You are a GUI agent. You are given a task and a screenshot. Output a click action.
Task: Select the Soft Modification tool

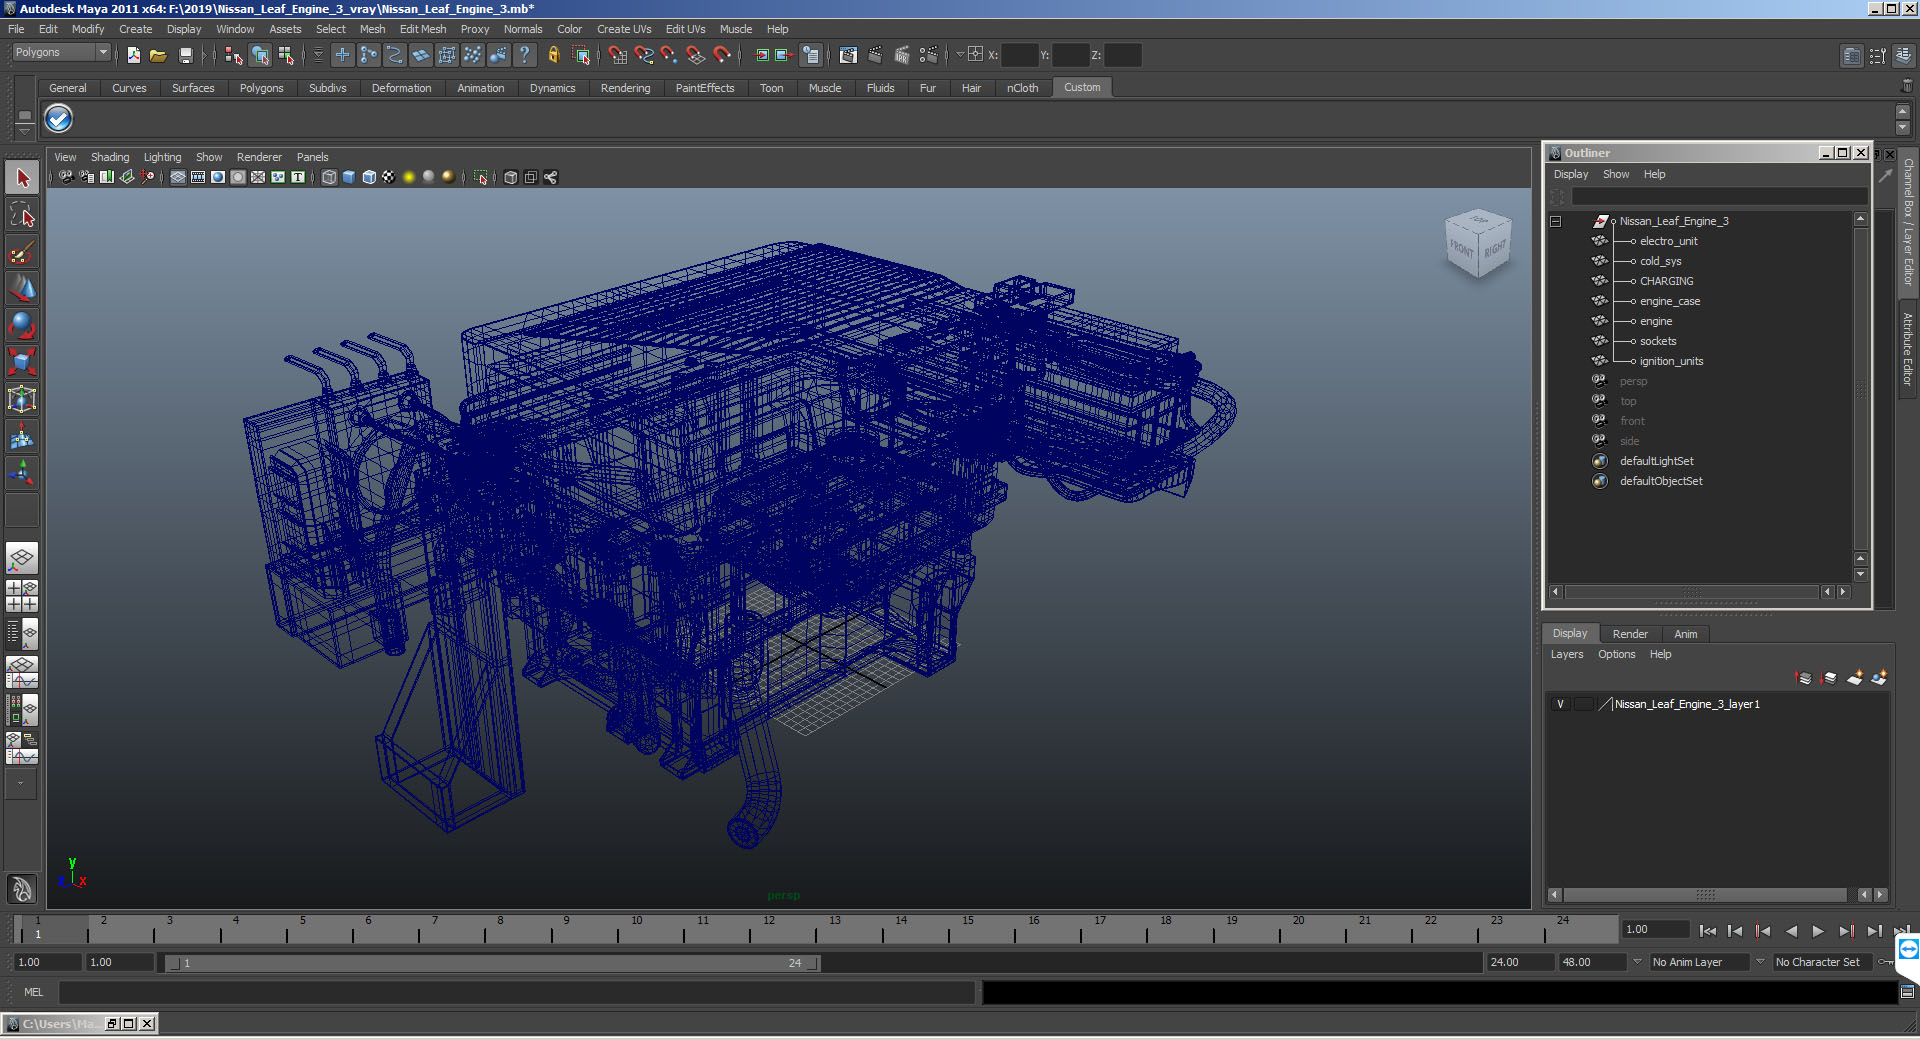tap(22, 436)
